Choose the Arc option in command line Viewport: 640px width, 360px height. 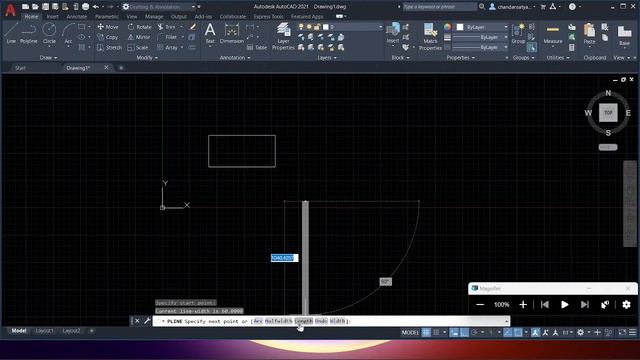[x=258, y=321]
